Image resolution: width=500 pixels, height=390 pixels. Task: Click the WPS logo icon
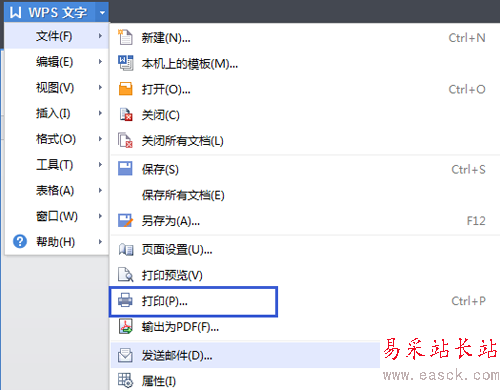16,12
